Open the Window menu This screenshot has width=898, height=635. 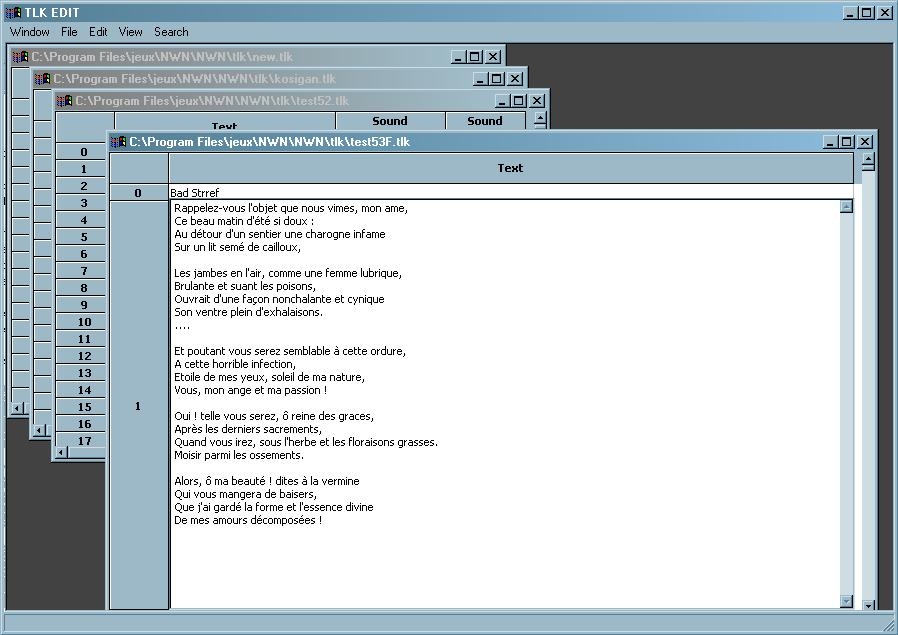pyautogui.click(x=29, y=32)
